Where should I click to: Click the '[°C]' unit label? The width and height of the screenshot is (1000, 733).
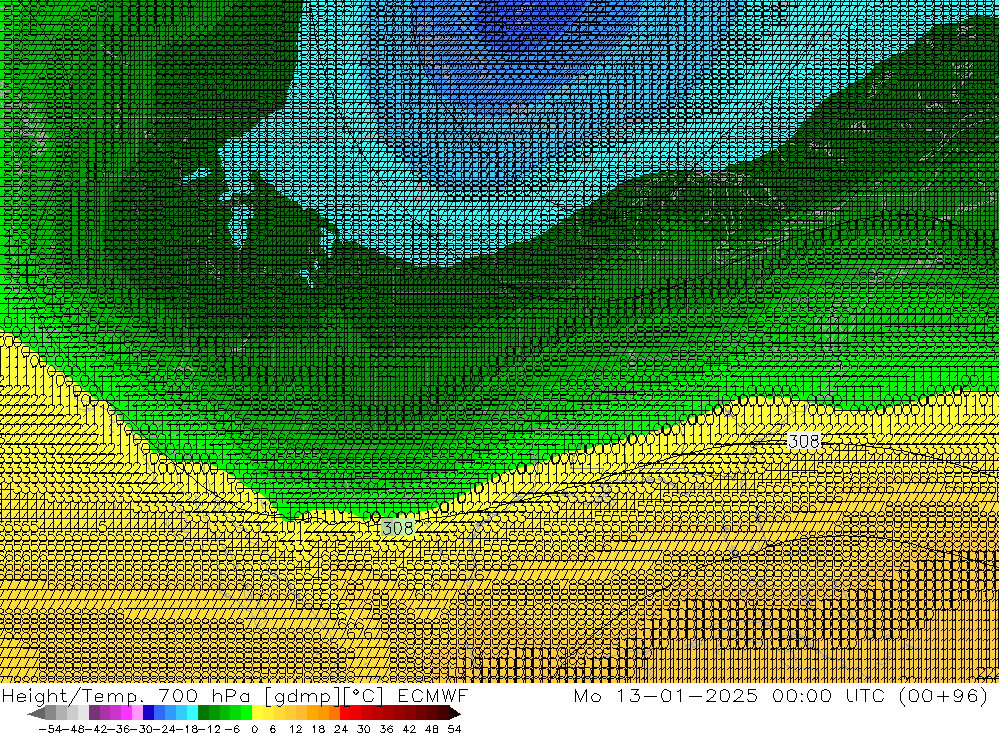point(363,695)
